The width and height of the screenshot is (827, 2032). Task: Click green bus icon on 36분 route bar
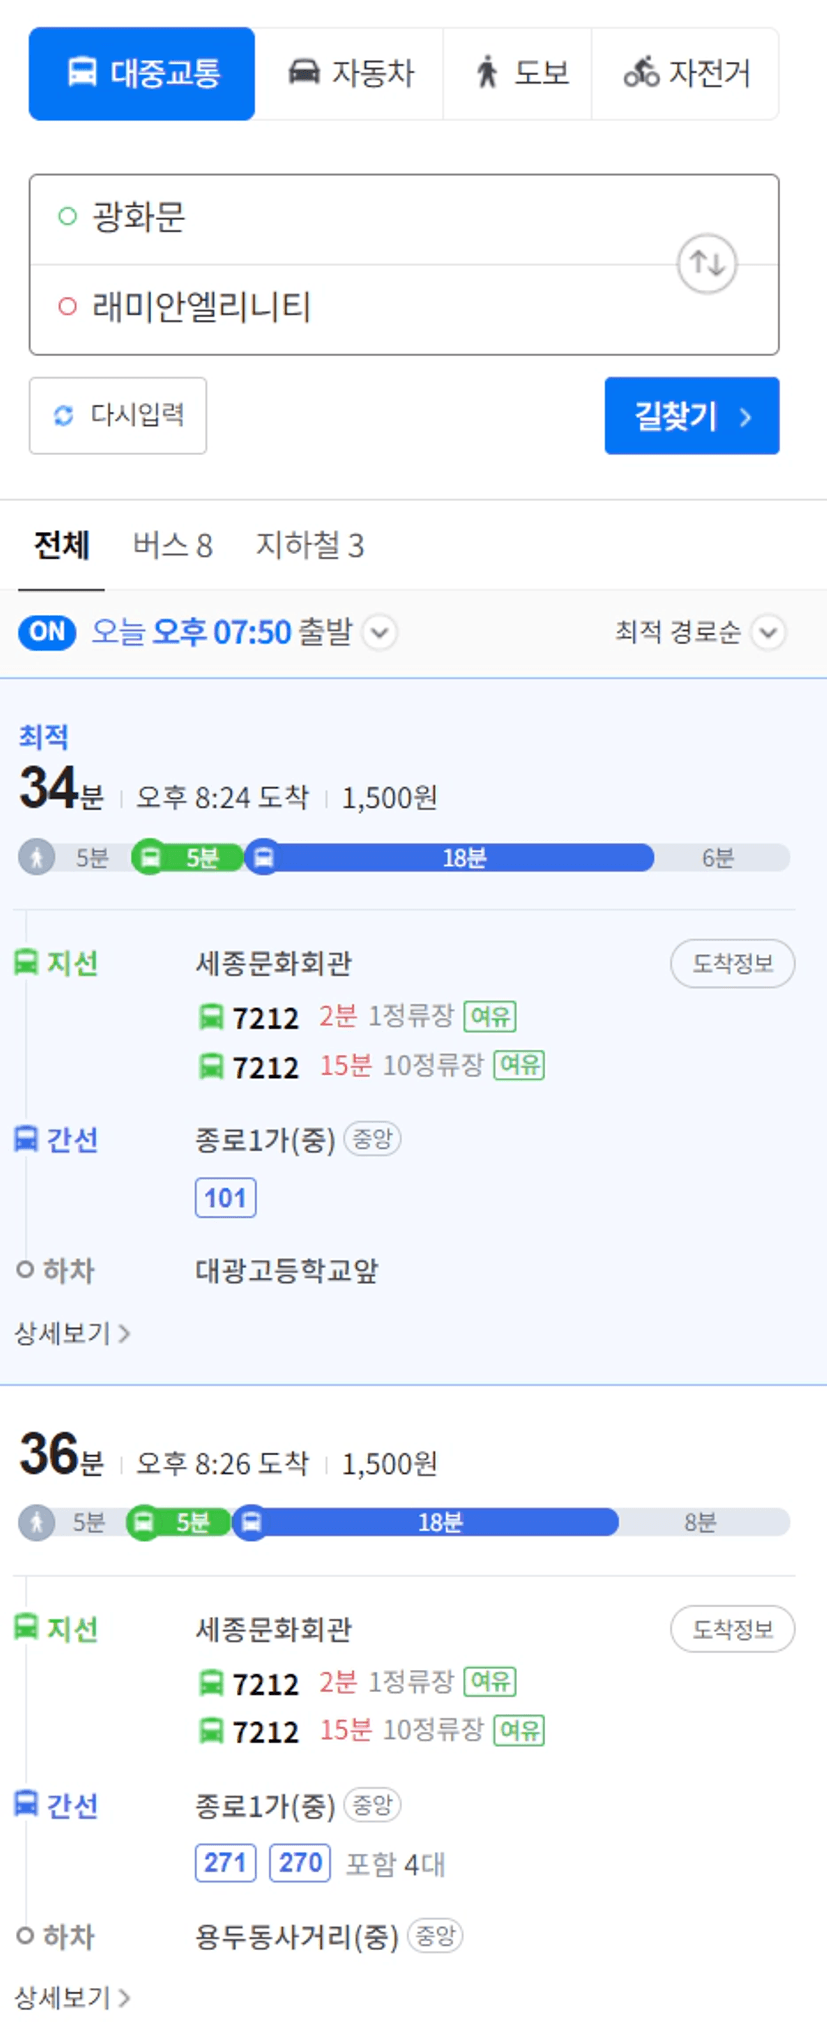click(144, 1522)
